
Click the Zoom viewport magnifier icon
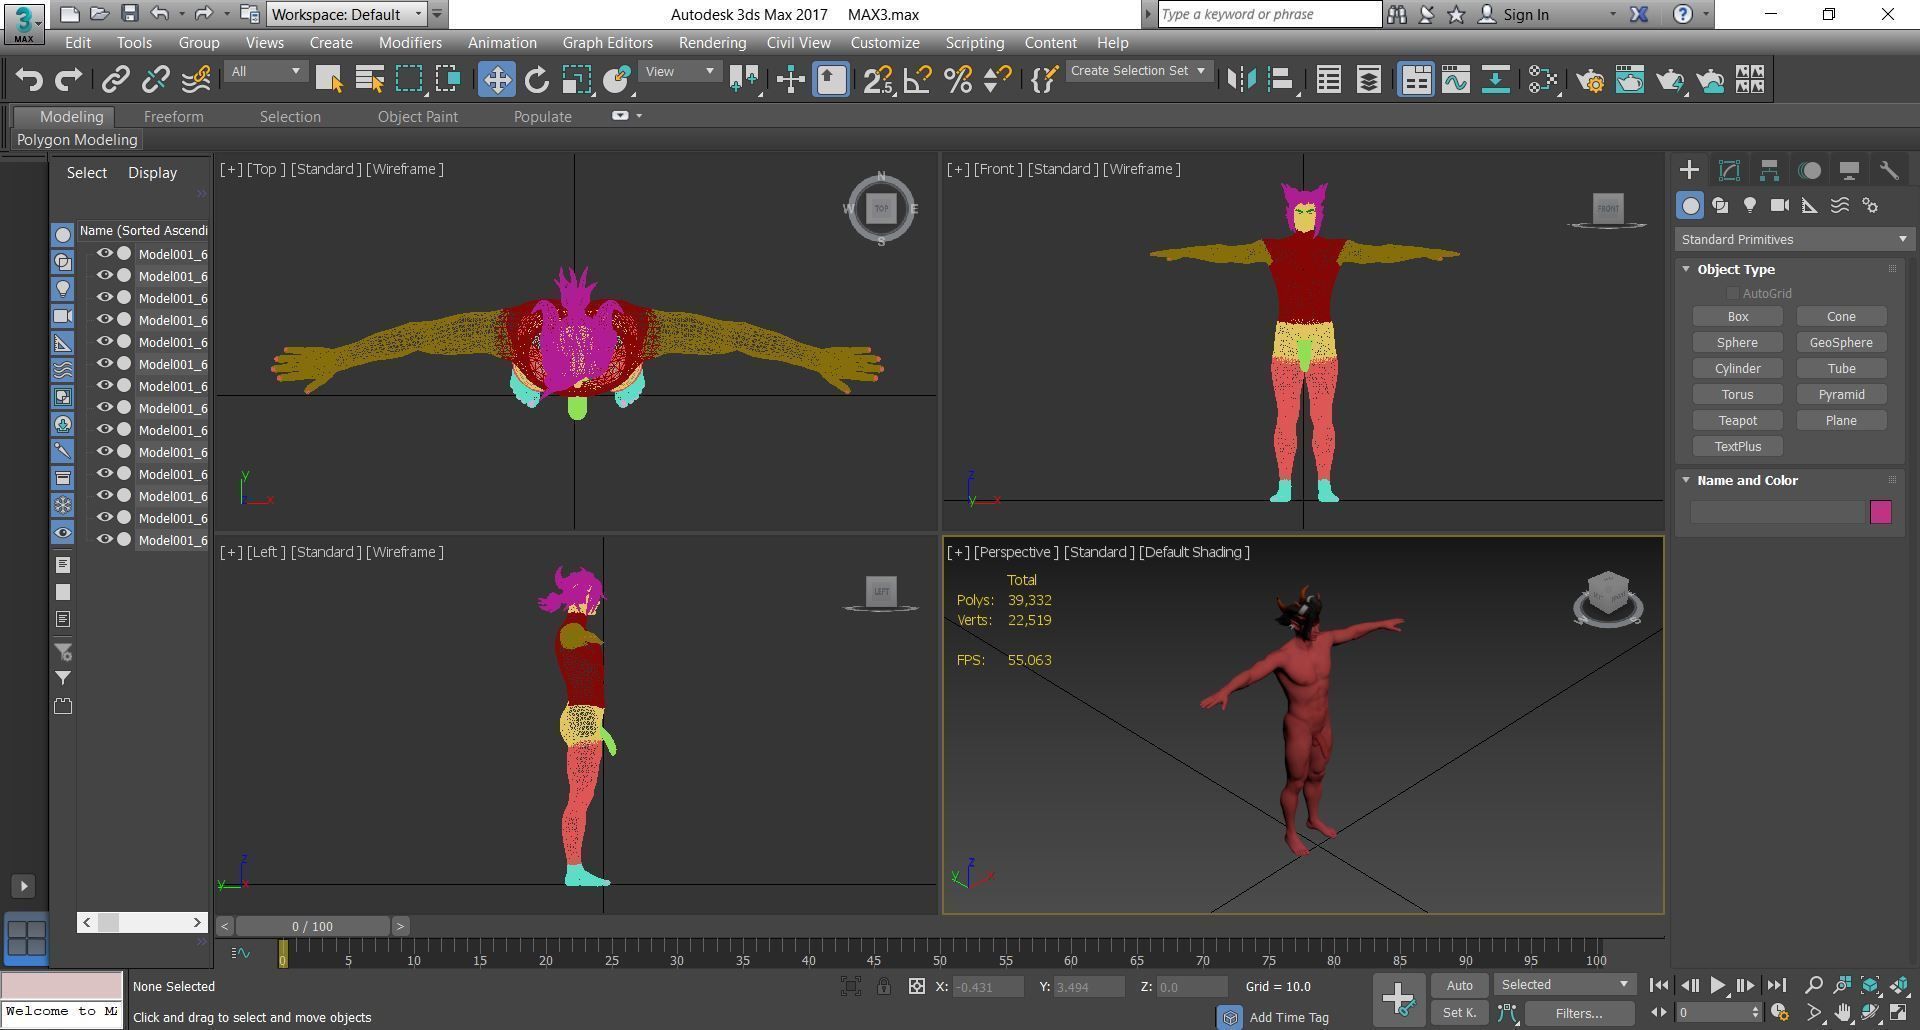(x=1814, y=985)
